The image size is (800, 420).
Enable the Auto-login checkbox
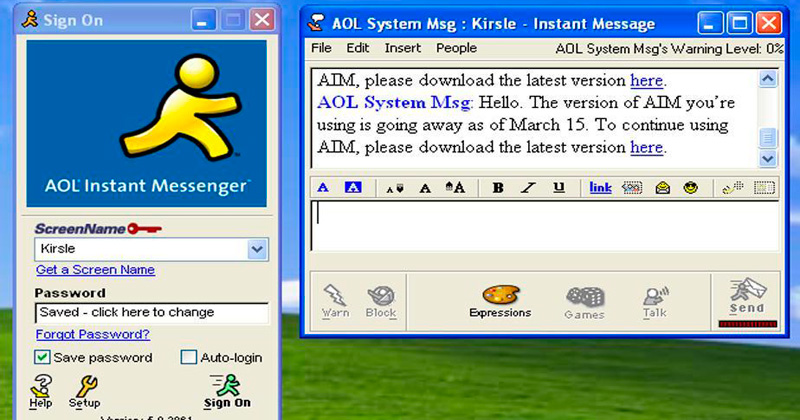point(189,357)
